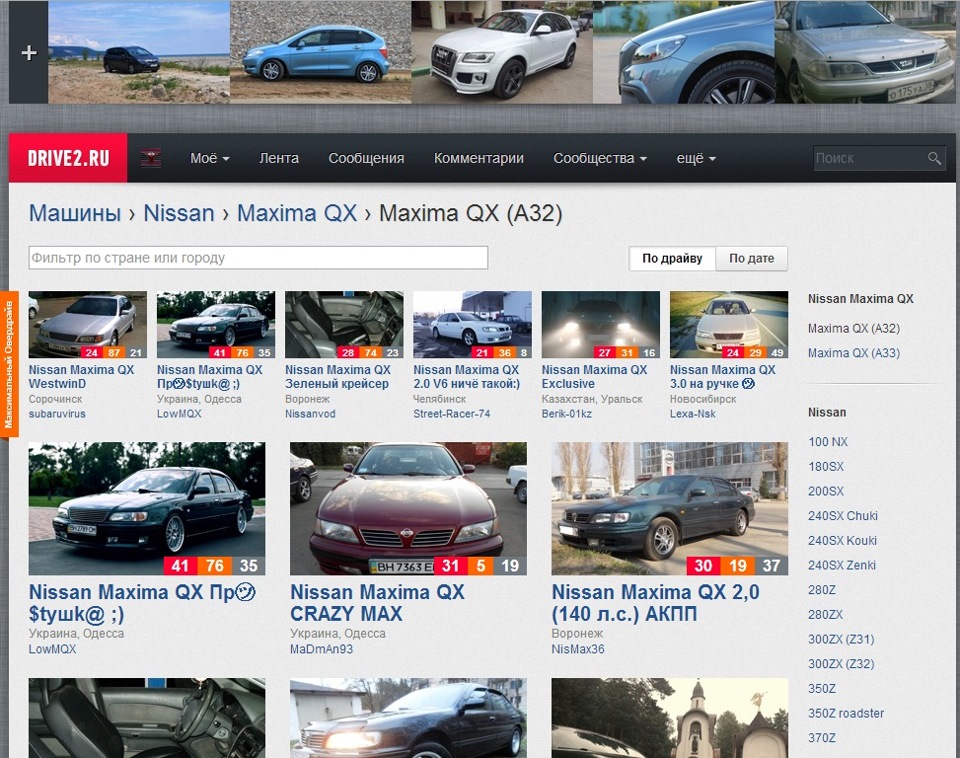The height and width of the screenshot is (758, 960).
Task: Open the DRIVE2.RU logo home link
Action: click(x=68, y=158)
